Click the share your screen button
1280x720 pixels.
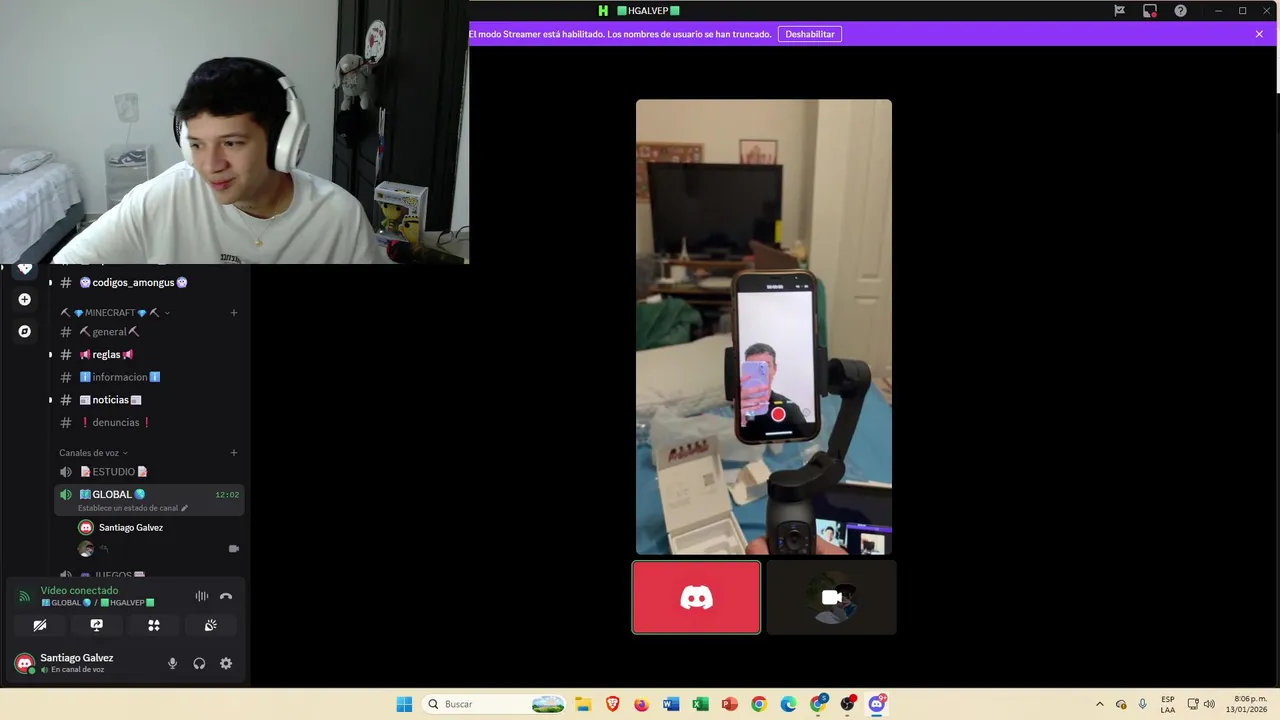point(97,625)
